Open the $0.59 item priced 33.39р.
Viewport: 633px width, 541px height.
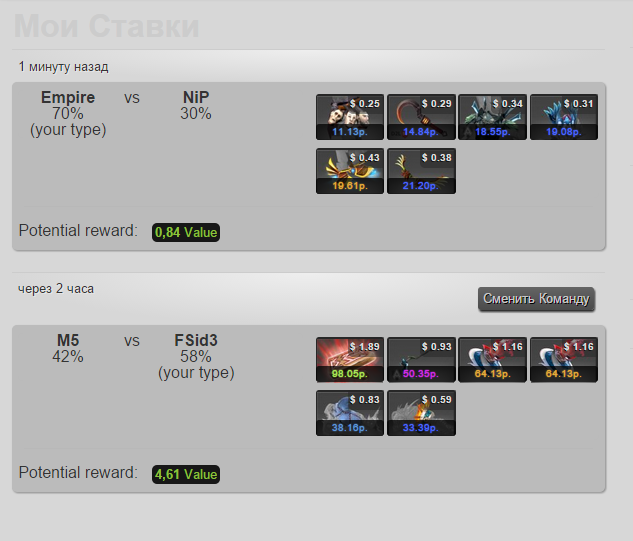point(421,413)
